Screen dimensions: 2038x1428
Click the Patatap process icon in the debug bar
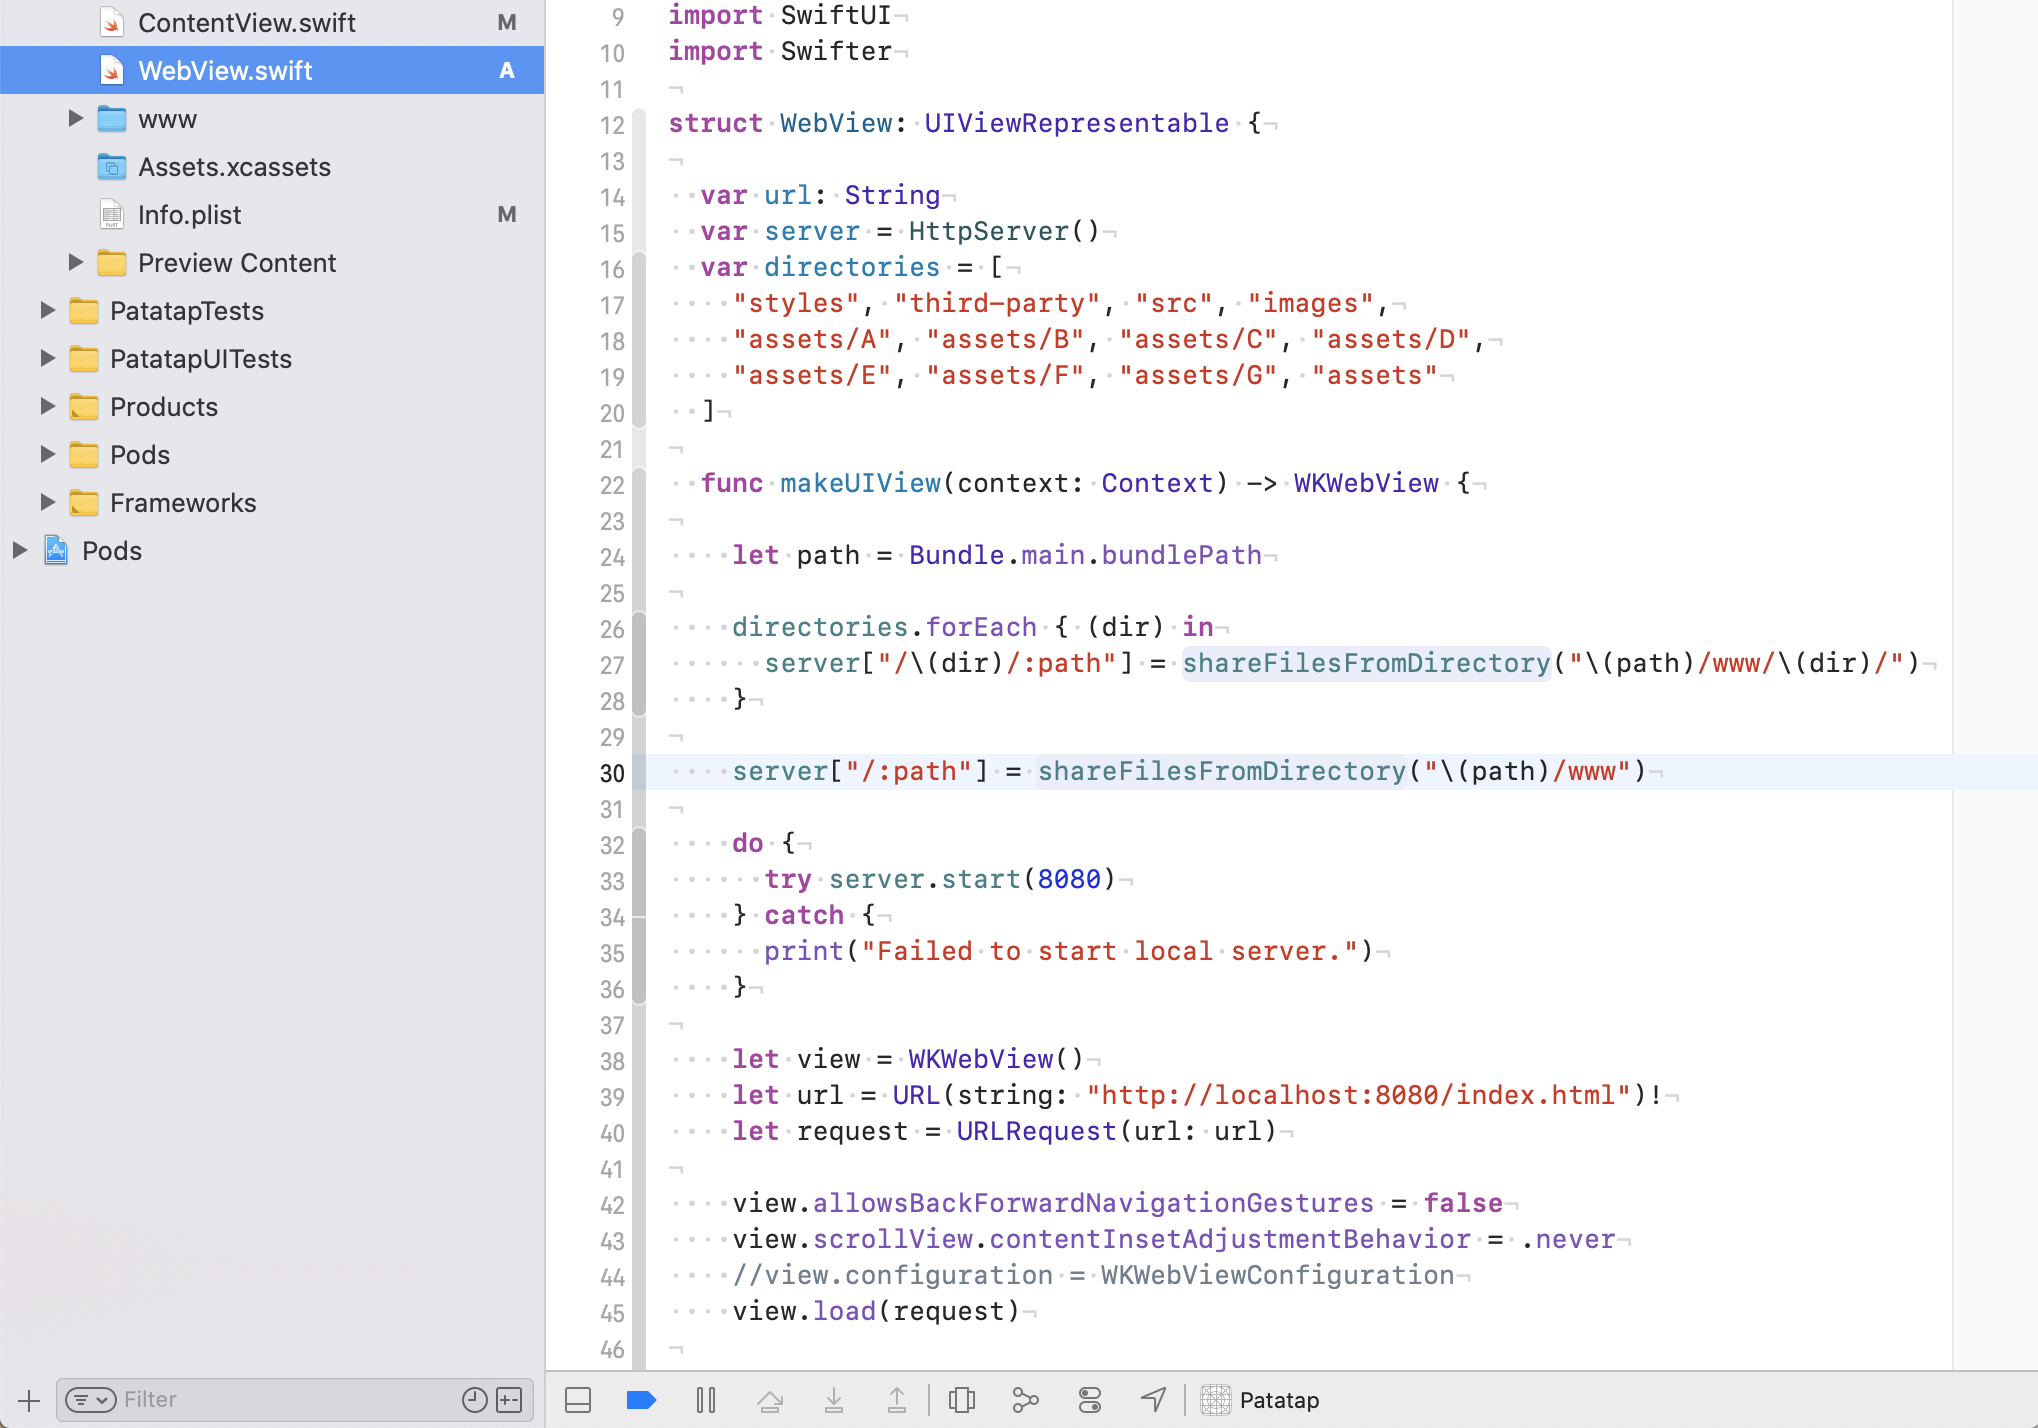click(1216, 1399)
